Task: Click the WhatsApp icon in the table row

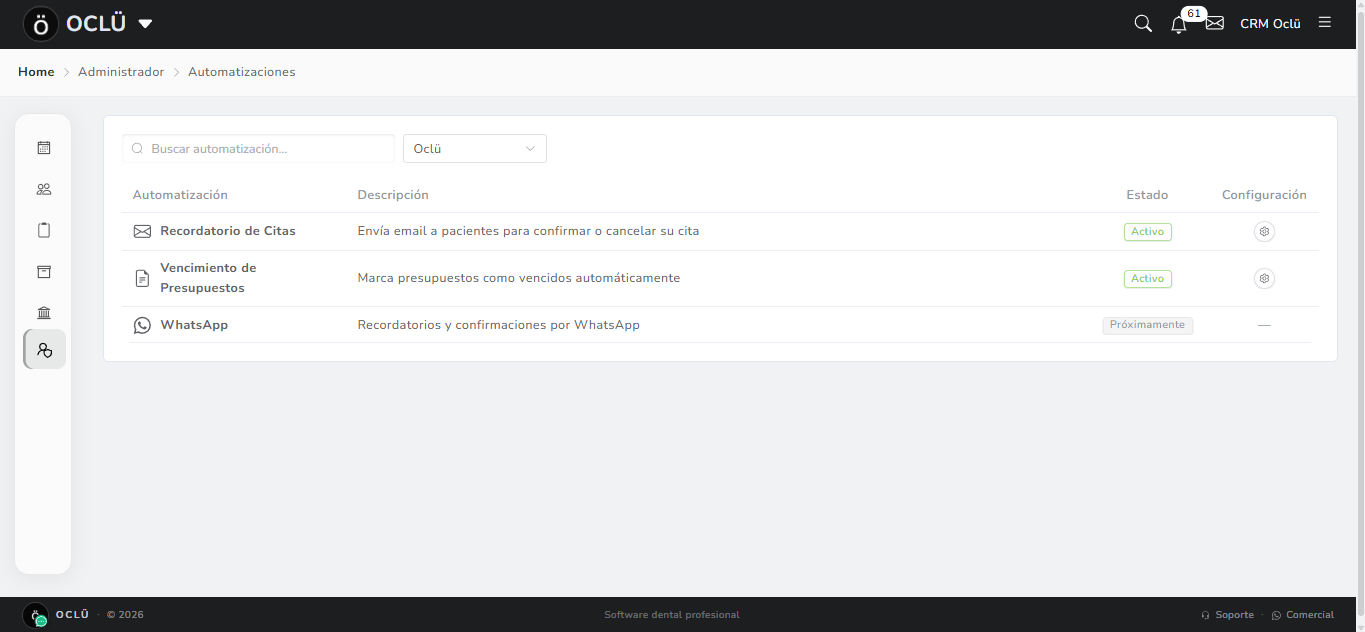Action: (142, 325)
